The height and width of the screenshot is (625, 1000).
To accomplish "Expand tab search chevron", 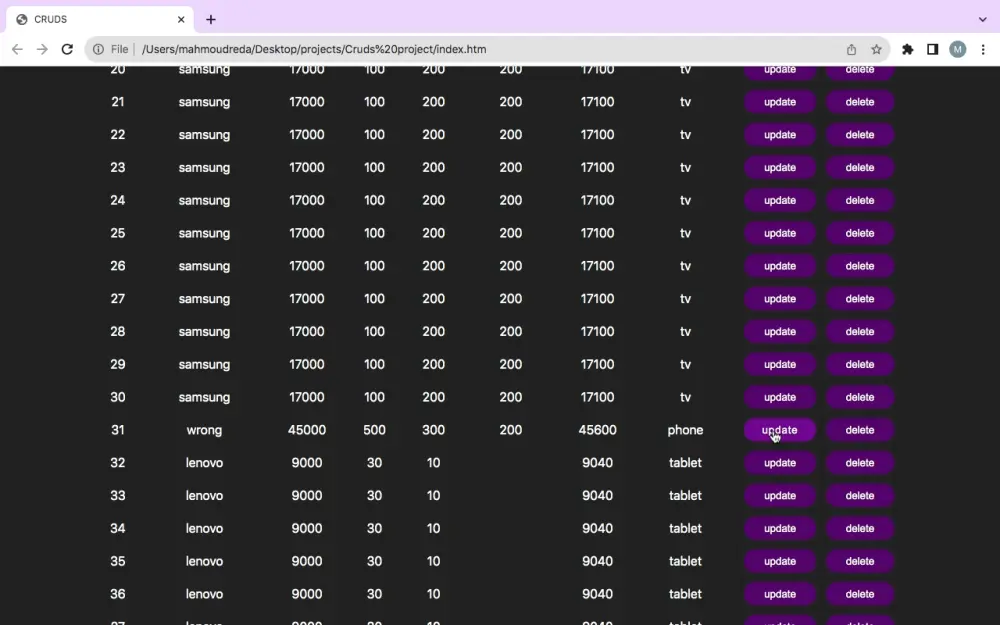I will pos(983,19).
